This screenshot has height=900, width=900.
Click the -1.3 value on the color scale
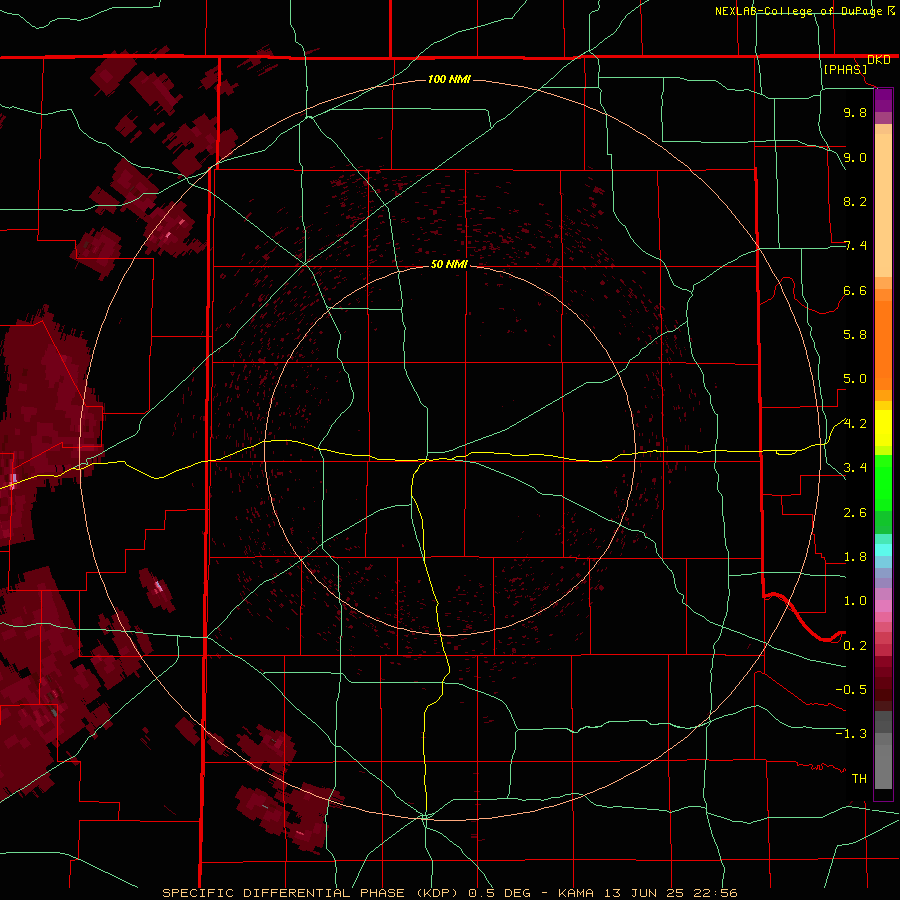[x=851, y=734]
